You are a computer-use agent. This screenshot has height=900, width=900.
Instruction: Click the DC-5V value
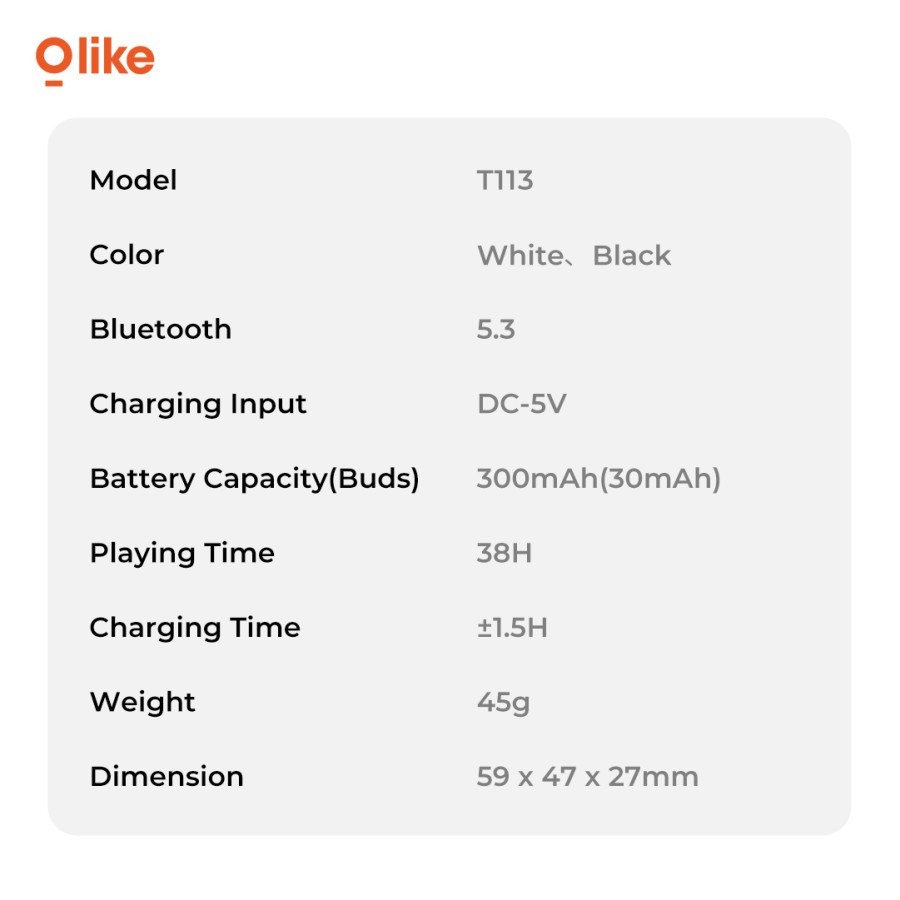[522, 404]
